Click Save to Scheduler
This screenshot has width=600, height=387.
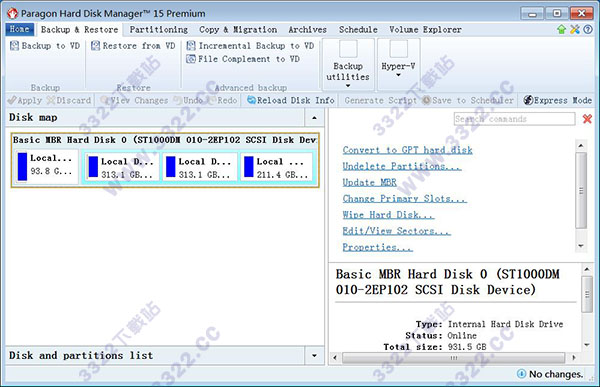click(468, 100)
